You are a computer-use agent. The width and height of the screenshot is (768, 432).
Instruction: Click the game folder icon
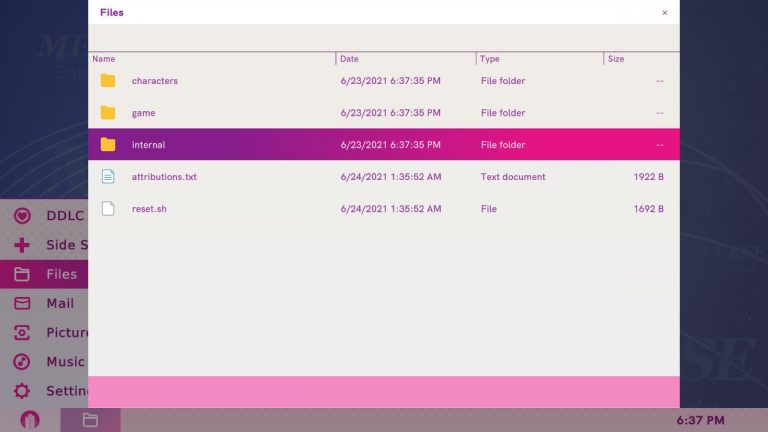108,113
